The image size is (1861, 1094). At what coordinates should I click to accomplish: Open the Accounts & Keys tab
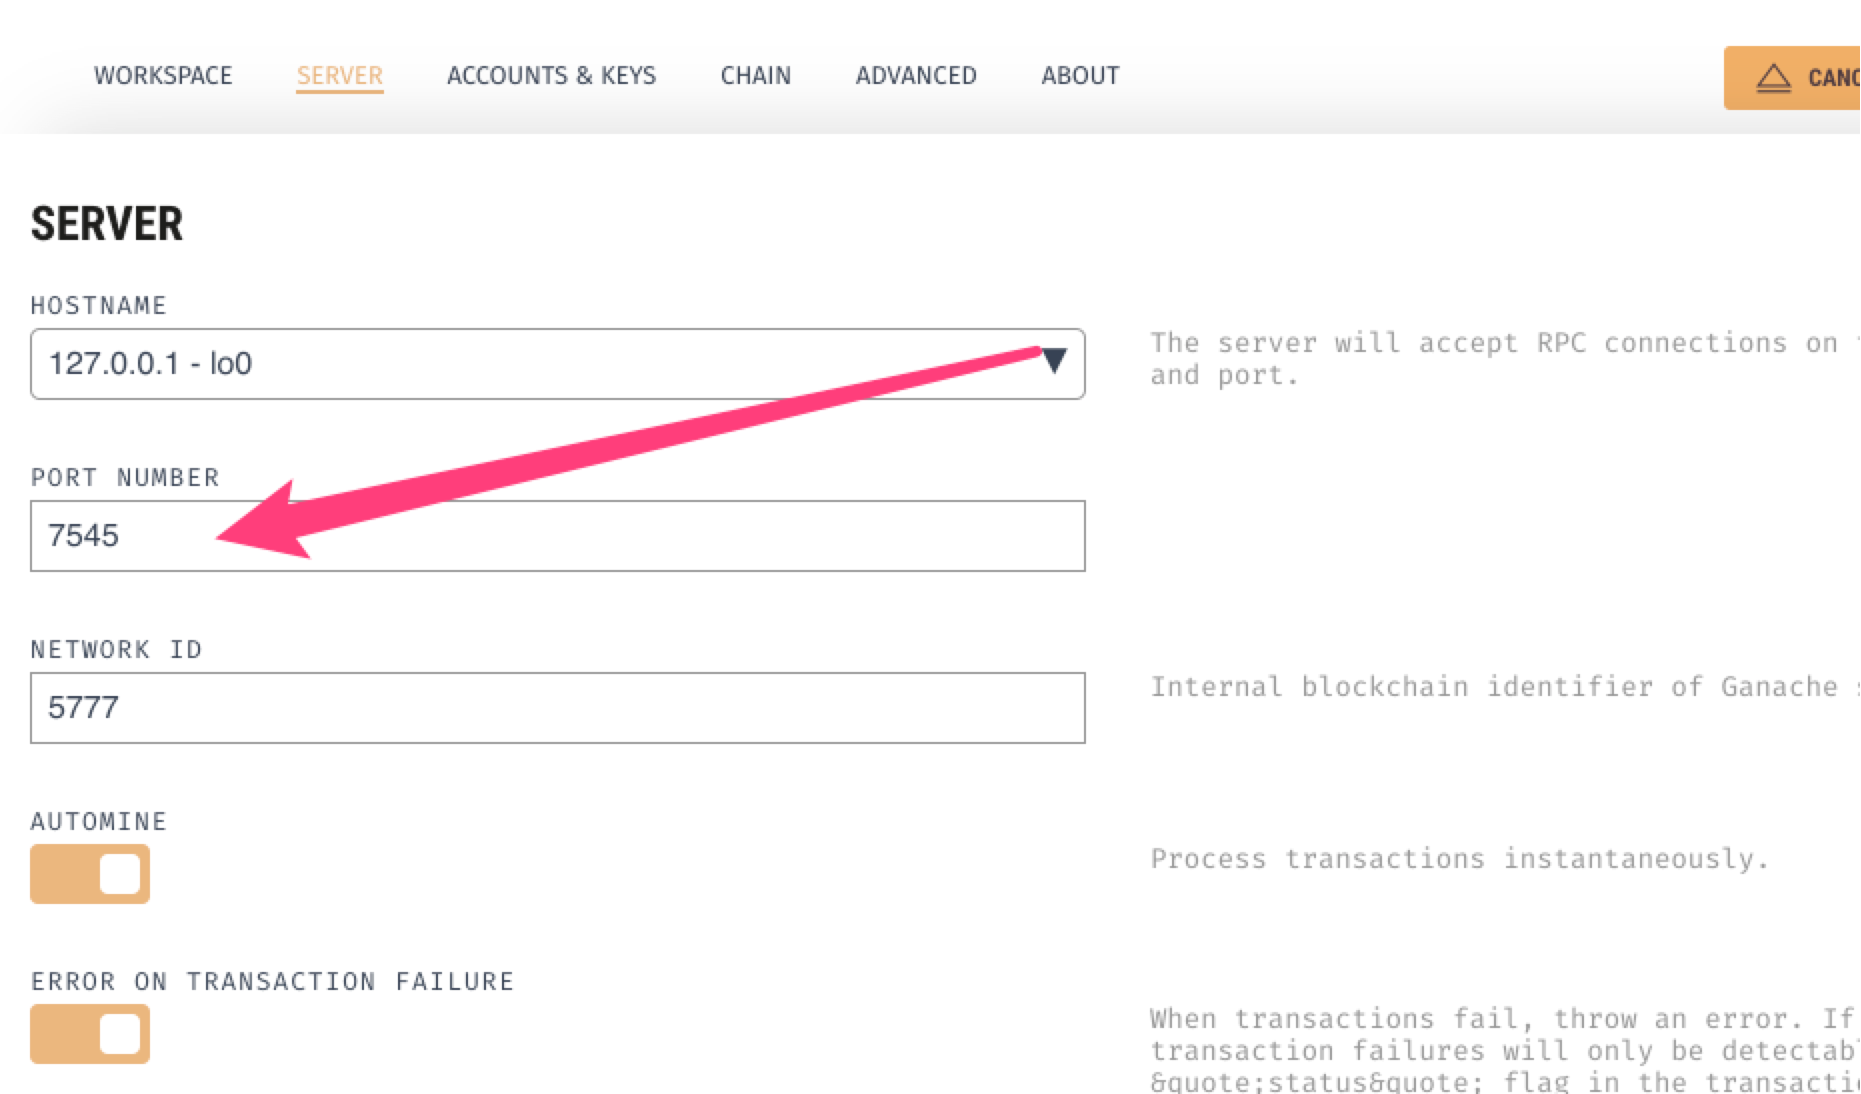[551, 76]
